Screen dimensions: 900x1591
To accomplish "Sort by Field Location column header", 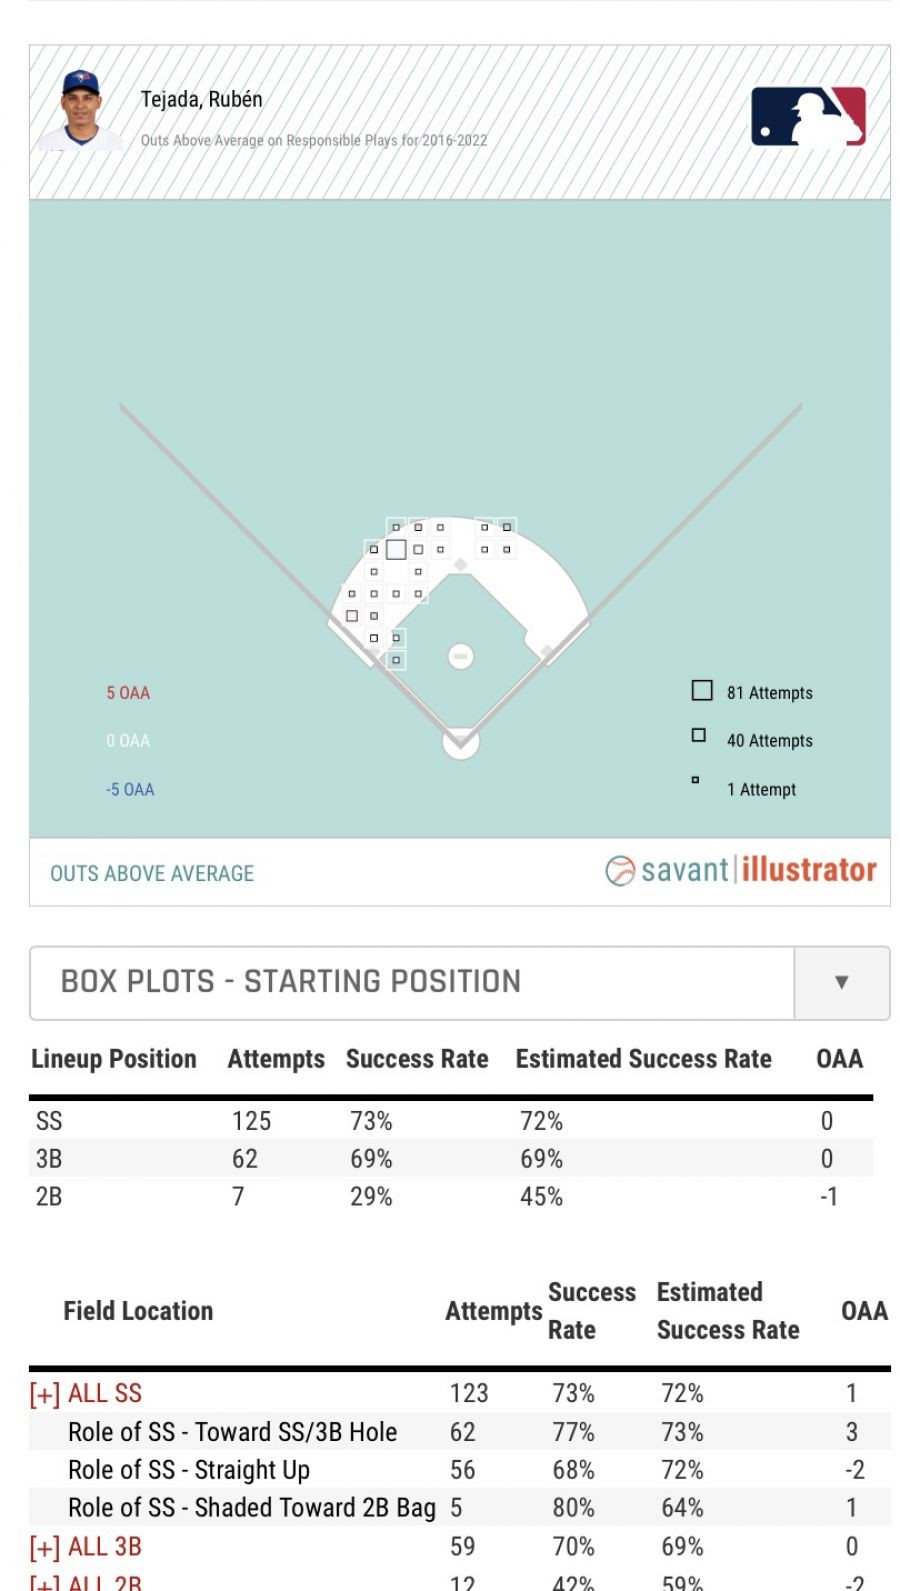I will tap(138, 1311).
